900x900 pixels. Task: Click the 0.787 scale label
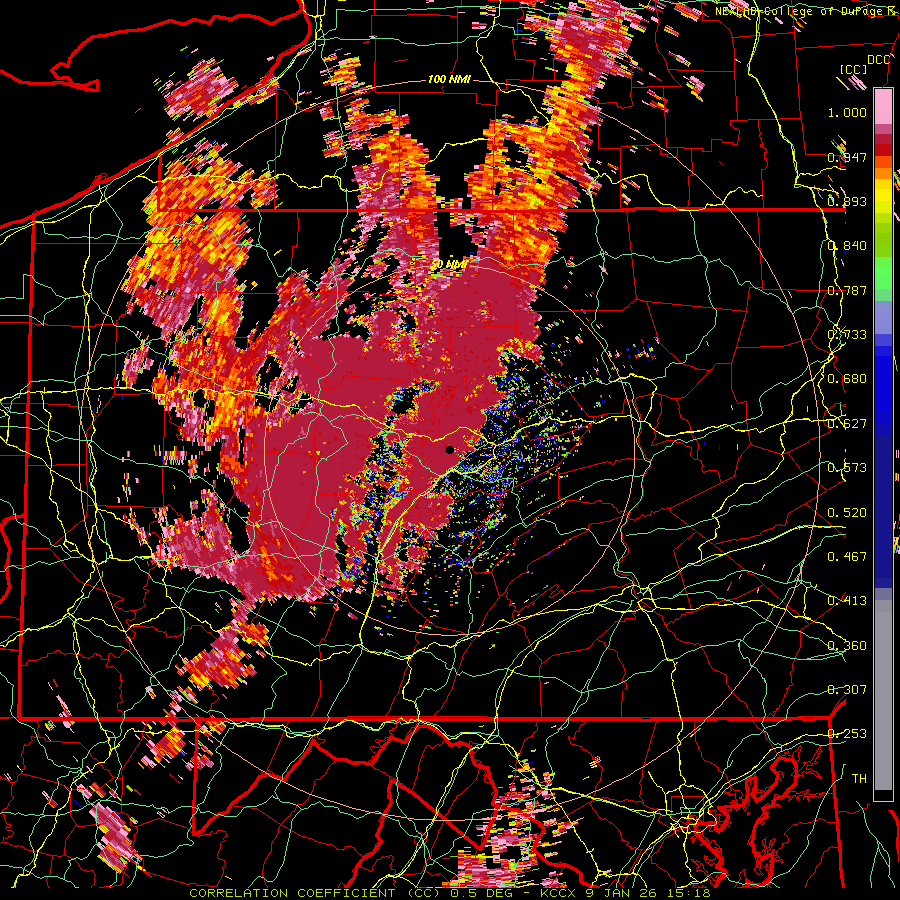point(847,290)
